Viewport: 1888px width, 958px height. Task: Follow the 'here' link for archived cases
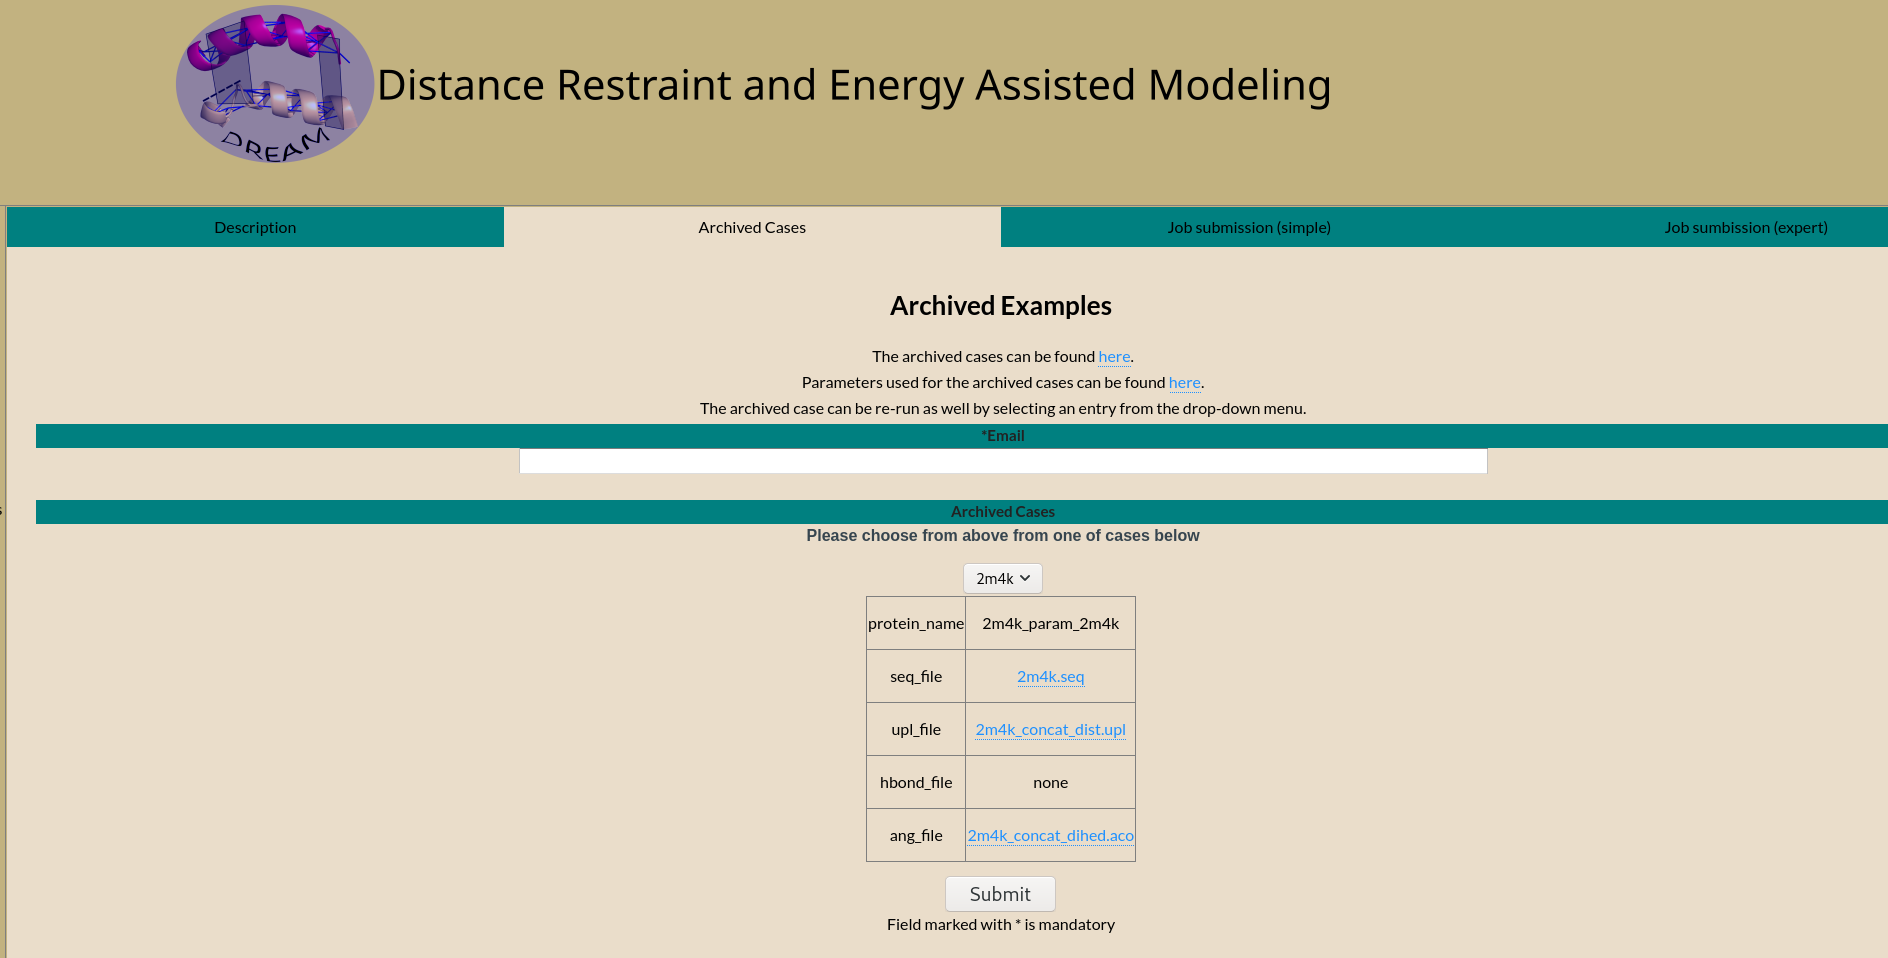pos(1114,356)
